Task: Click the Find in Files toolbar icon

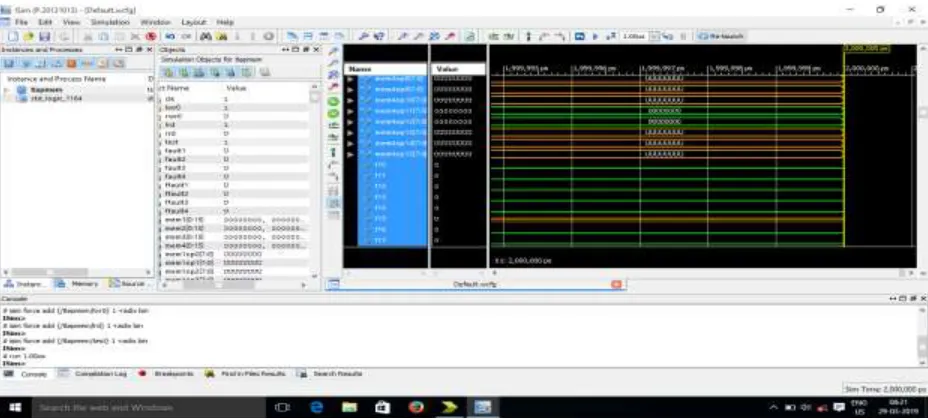Action: 221,36
